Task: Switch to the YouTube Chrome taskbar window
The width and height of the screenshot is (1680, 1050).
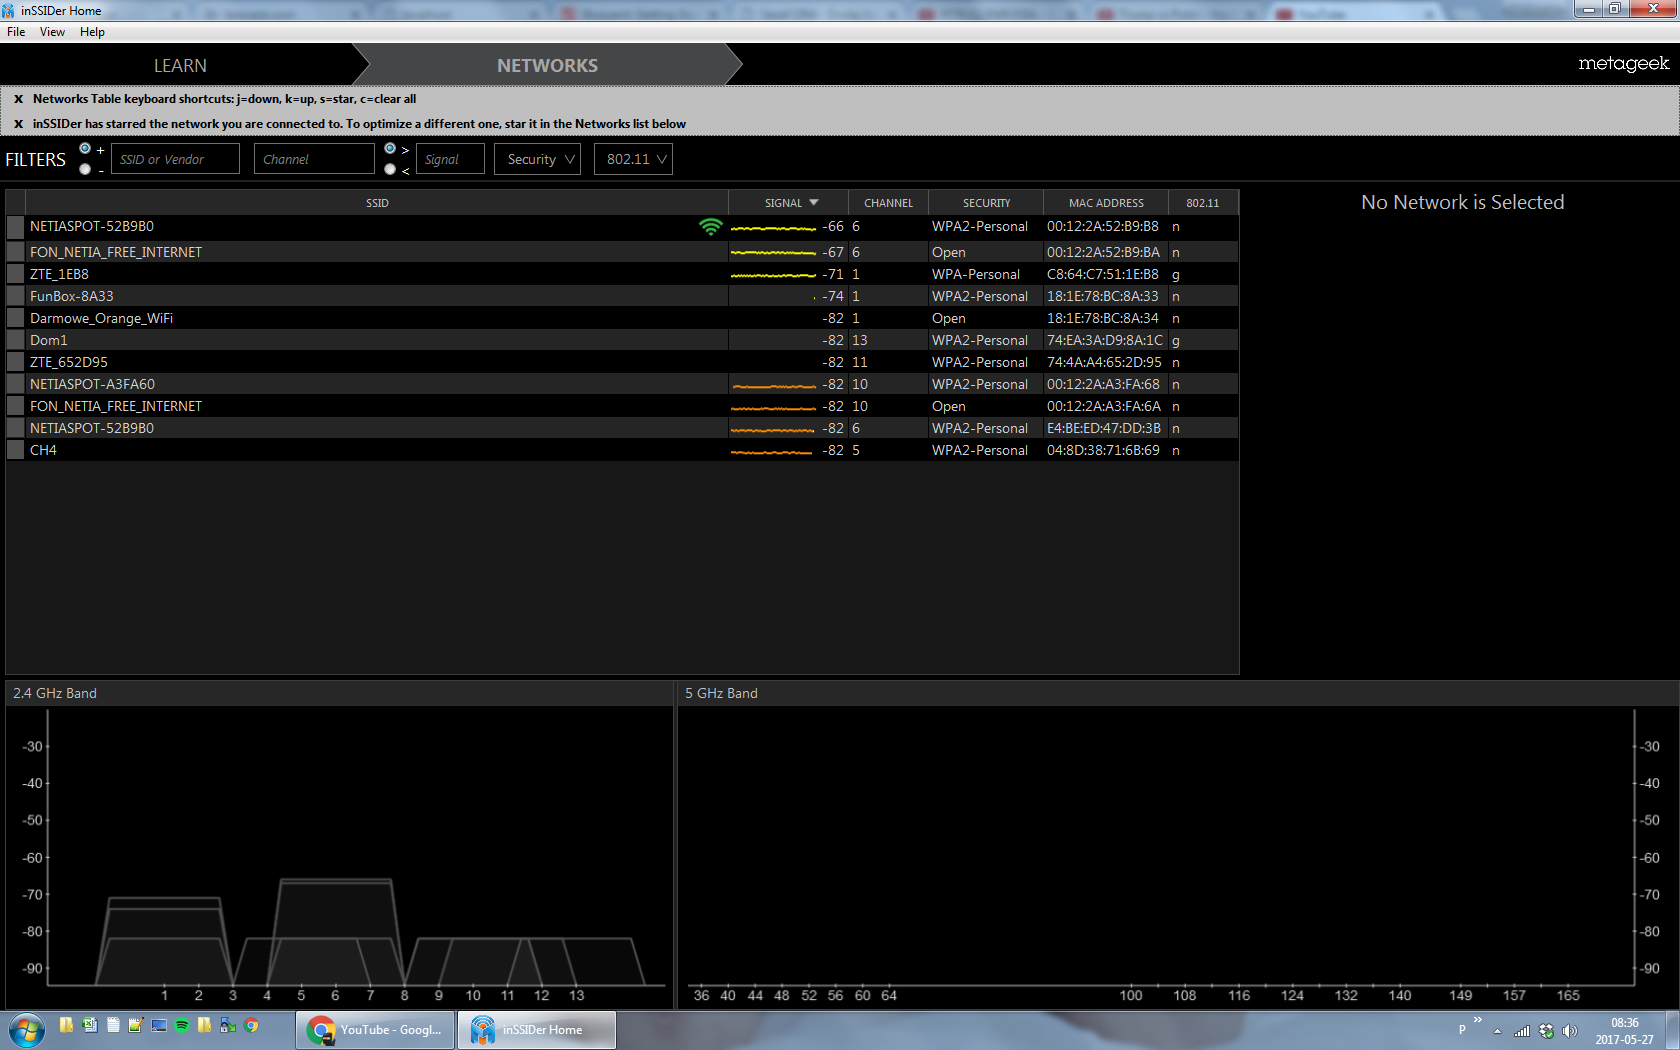Action: pos(375,1030)
